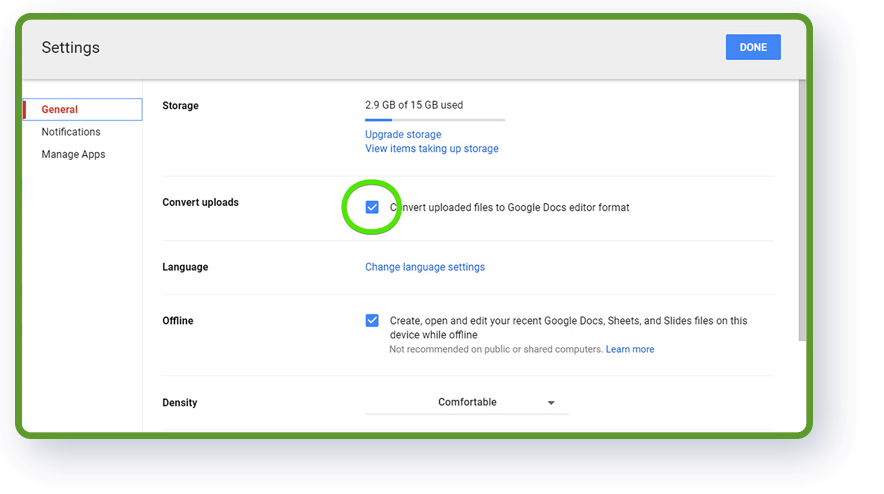The width and height of the screenshot is (884, 494).
Task: Open the Notifications settings section
Action: pyautogui.click(x=71, y=132)
